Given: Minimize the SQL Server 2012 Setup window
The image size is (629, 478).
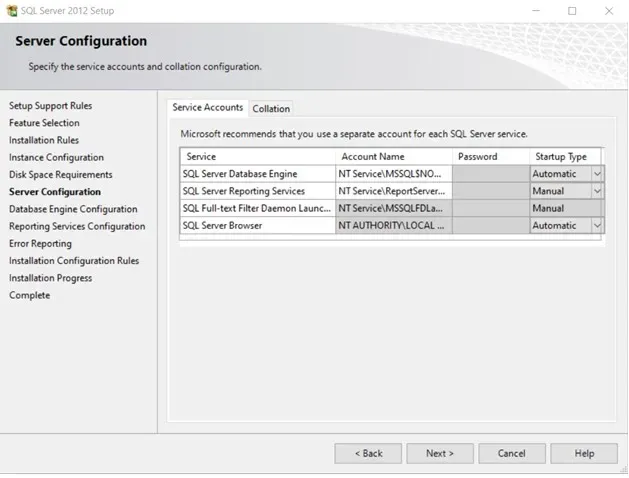Looking at the screenshot, I should [x=536, y=11].
